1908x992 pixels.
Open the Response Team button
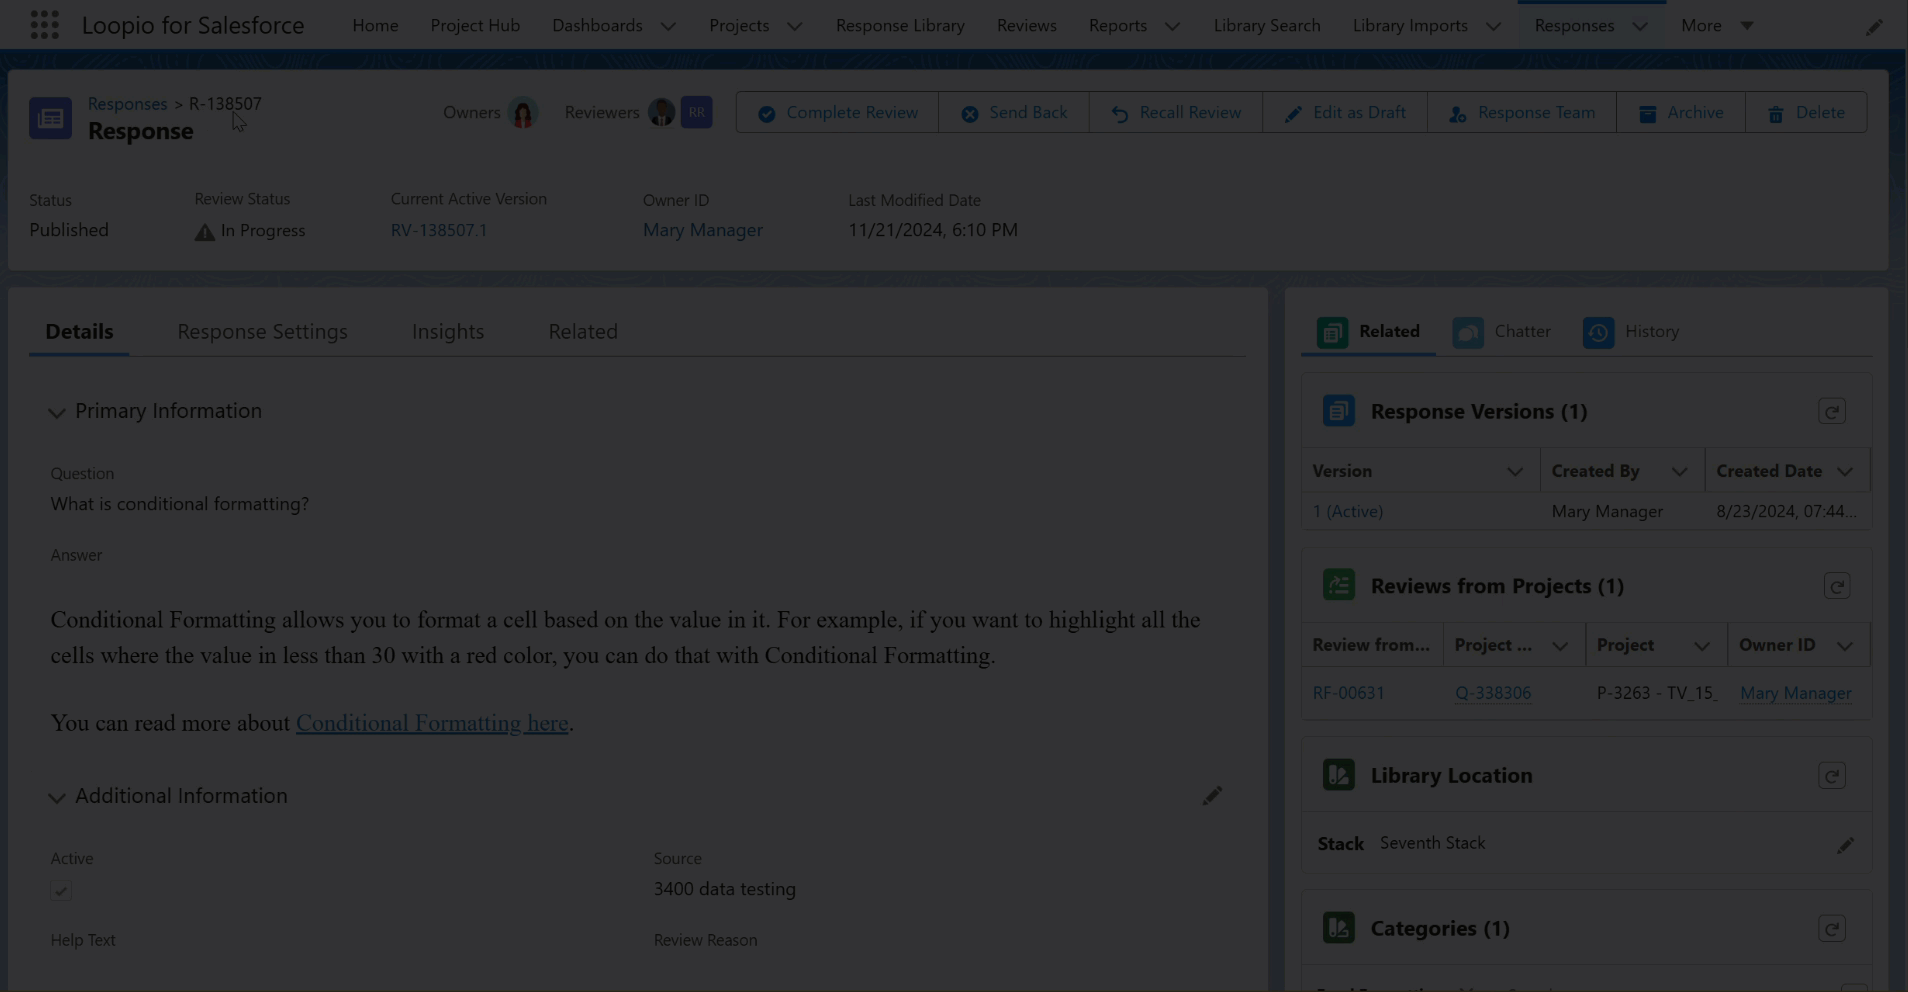[1522, 112]
